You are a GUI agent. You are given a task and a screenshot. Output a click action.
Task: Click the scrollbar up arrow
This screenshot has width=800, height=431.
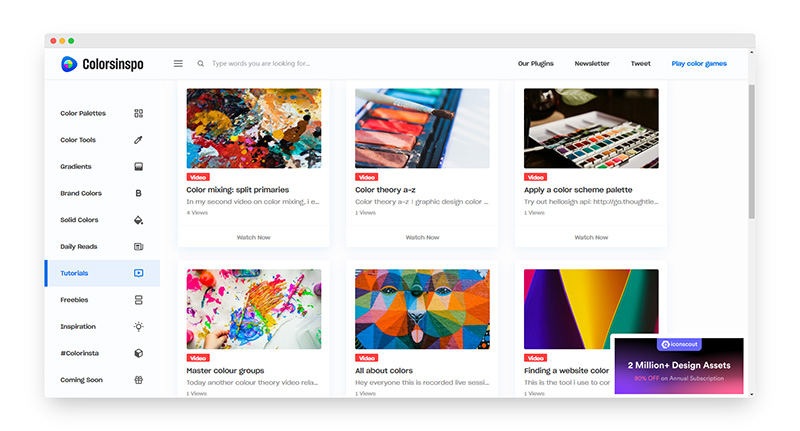click(x=752, y=52)
